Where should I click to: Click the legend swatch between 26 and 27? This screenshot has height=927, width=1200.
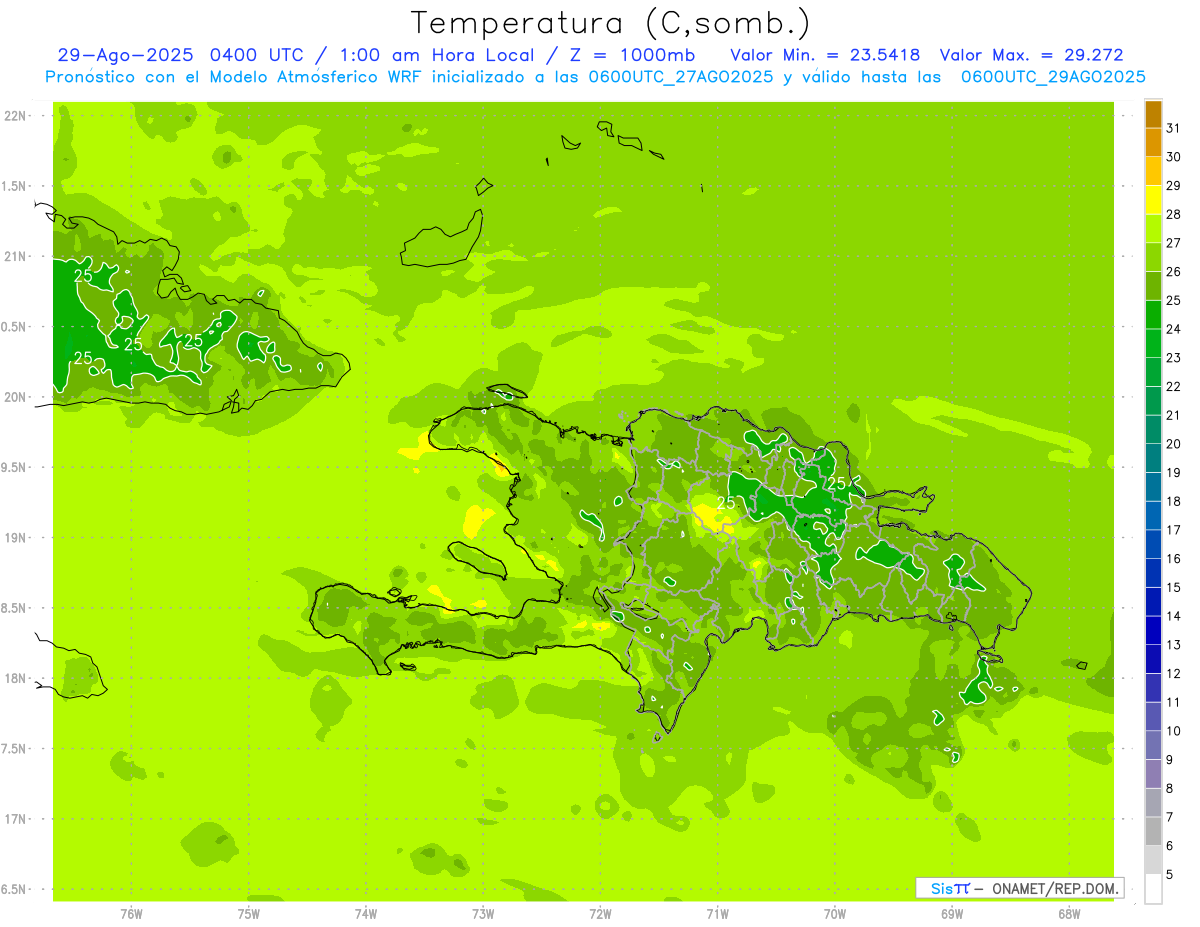(x=1153, y=257)
